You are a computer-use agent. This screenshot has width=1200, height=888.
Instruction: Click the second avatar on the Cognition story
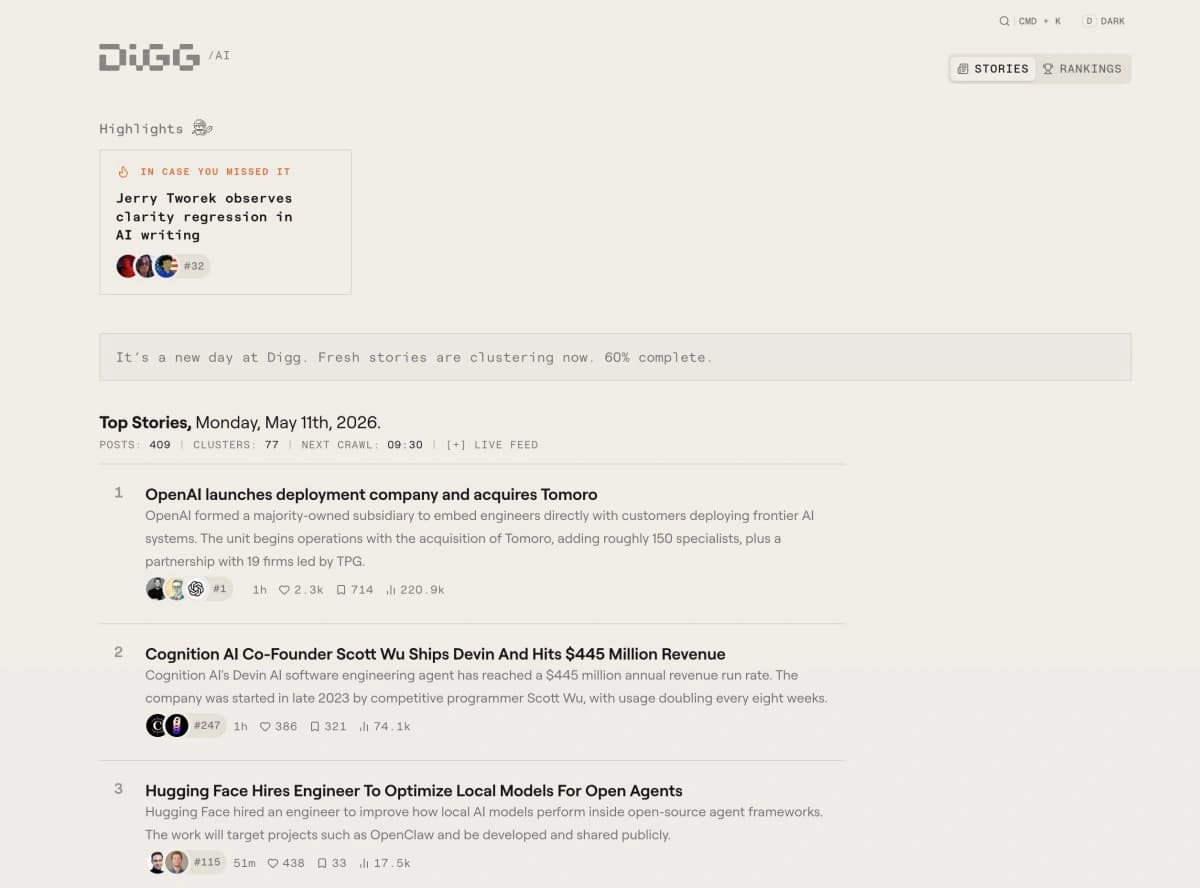tap(176, 726)
